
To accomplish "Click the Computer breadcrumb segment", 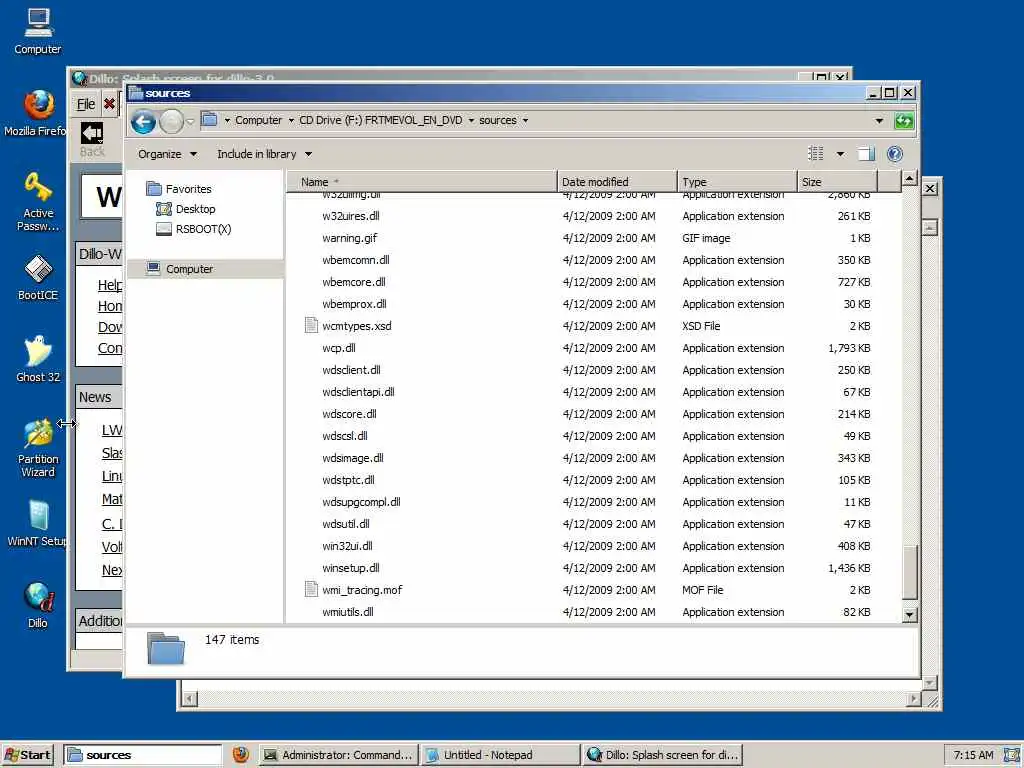I will click(259, 120).
